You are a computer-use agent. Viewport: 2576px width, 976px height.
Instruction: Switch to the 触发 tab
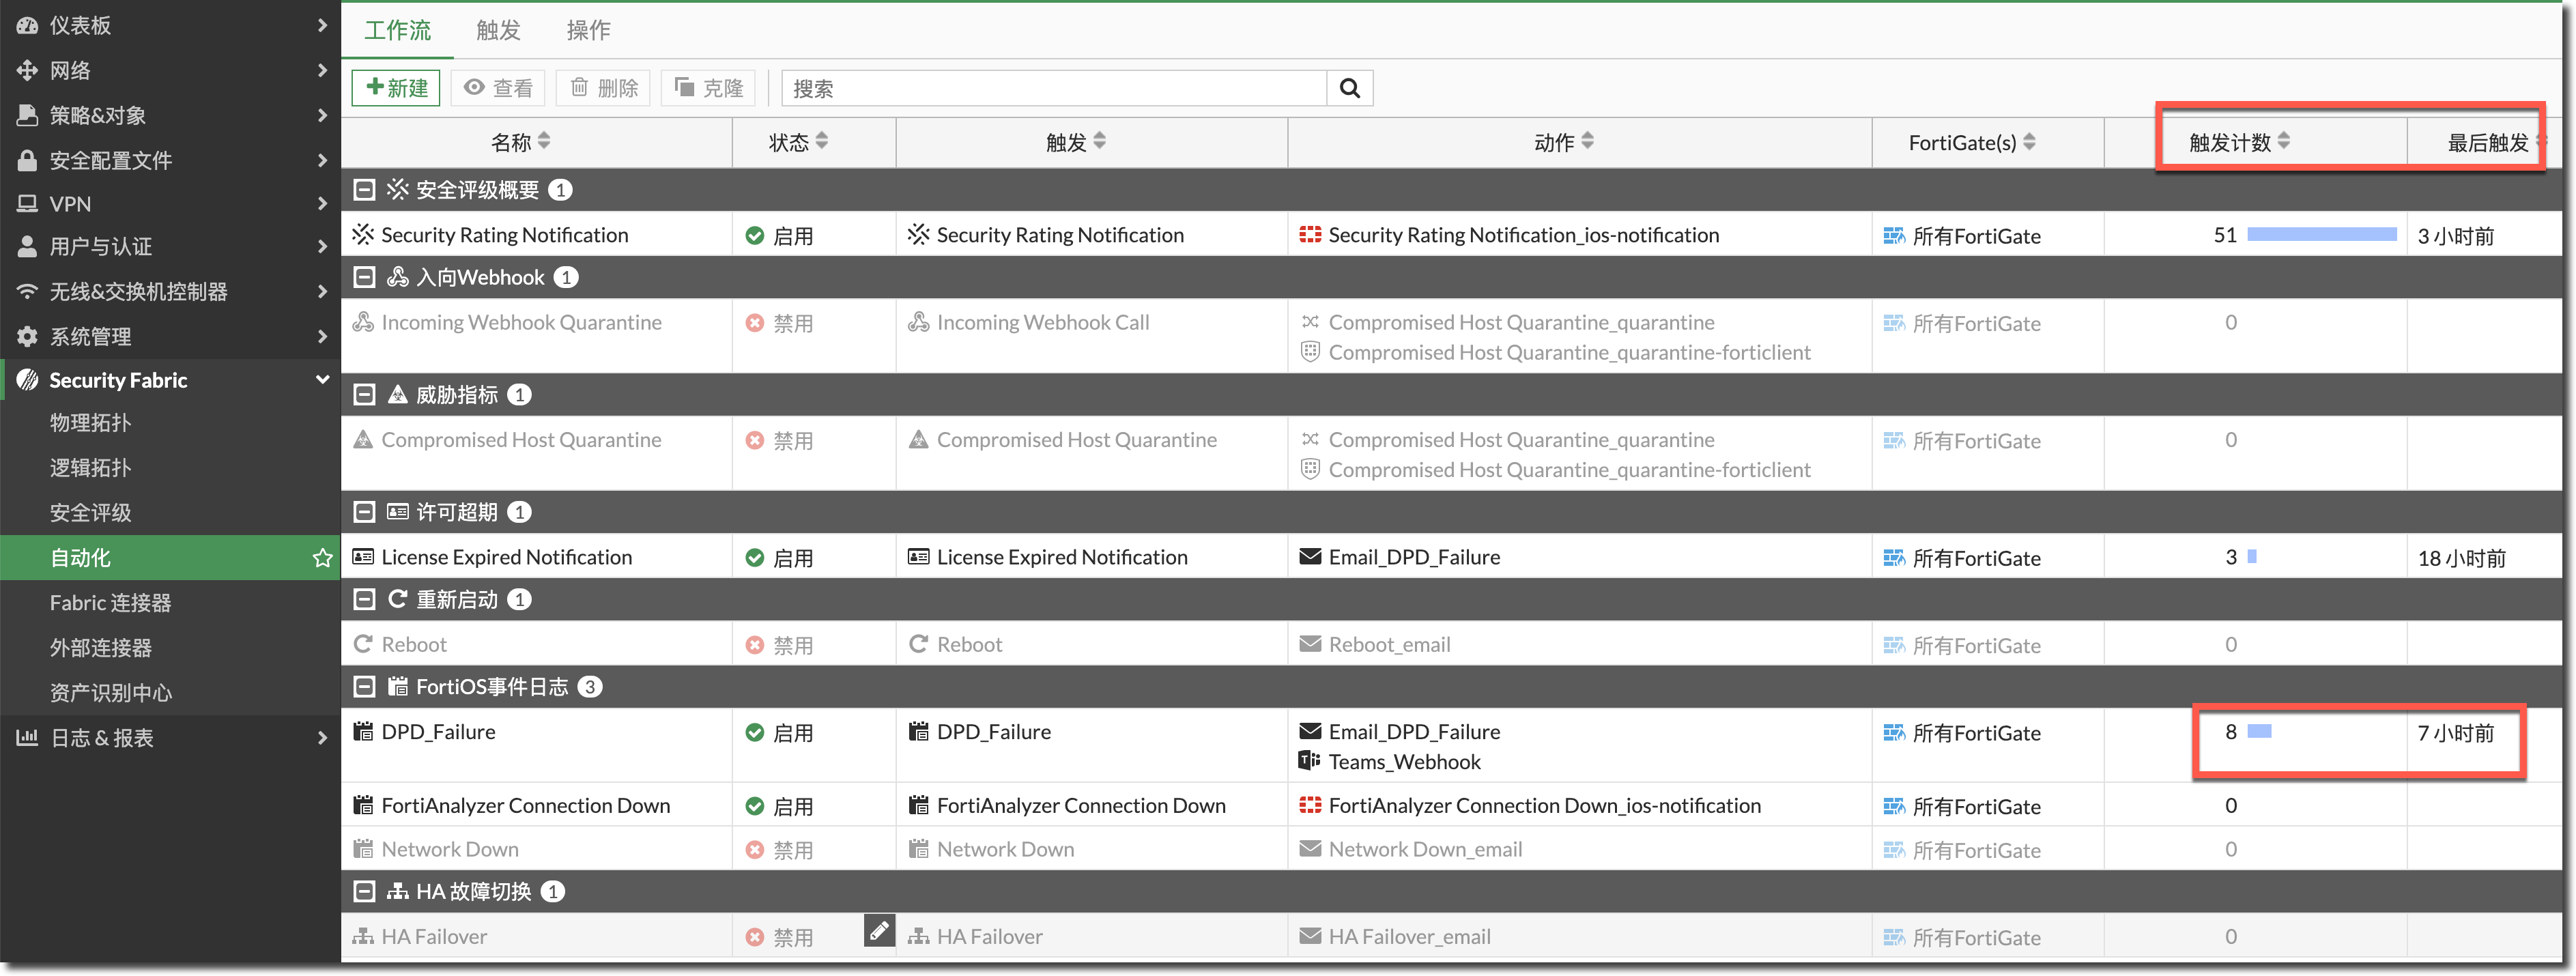498,30
